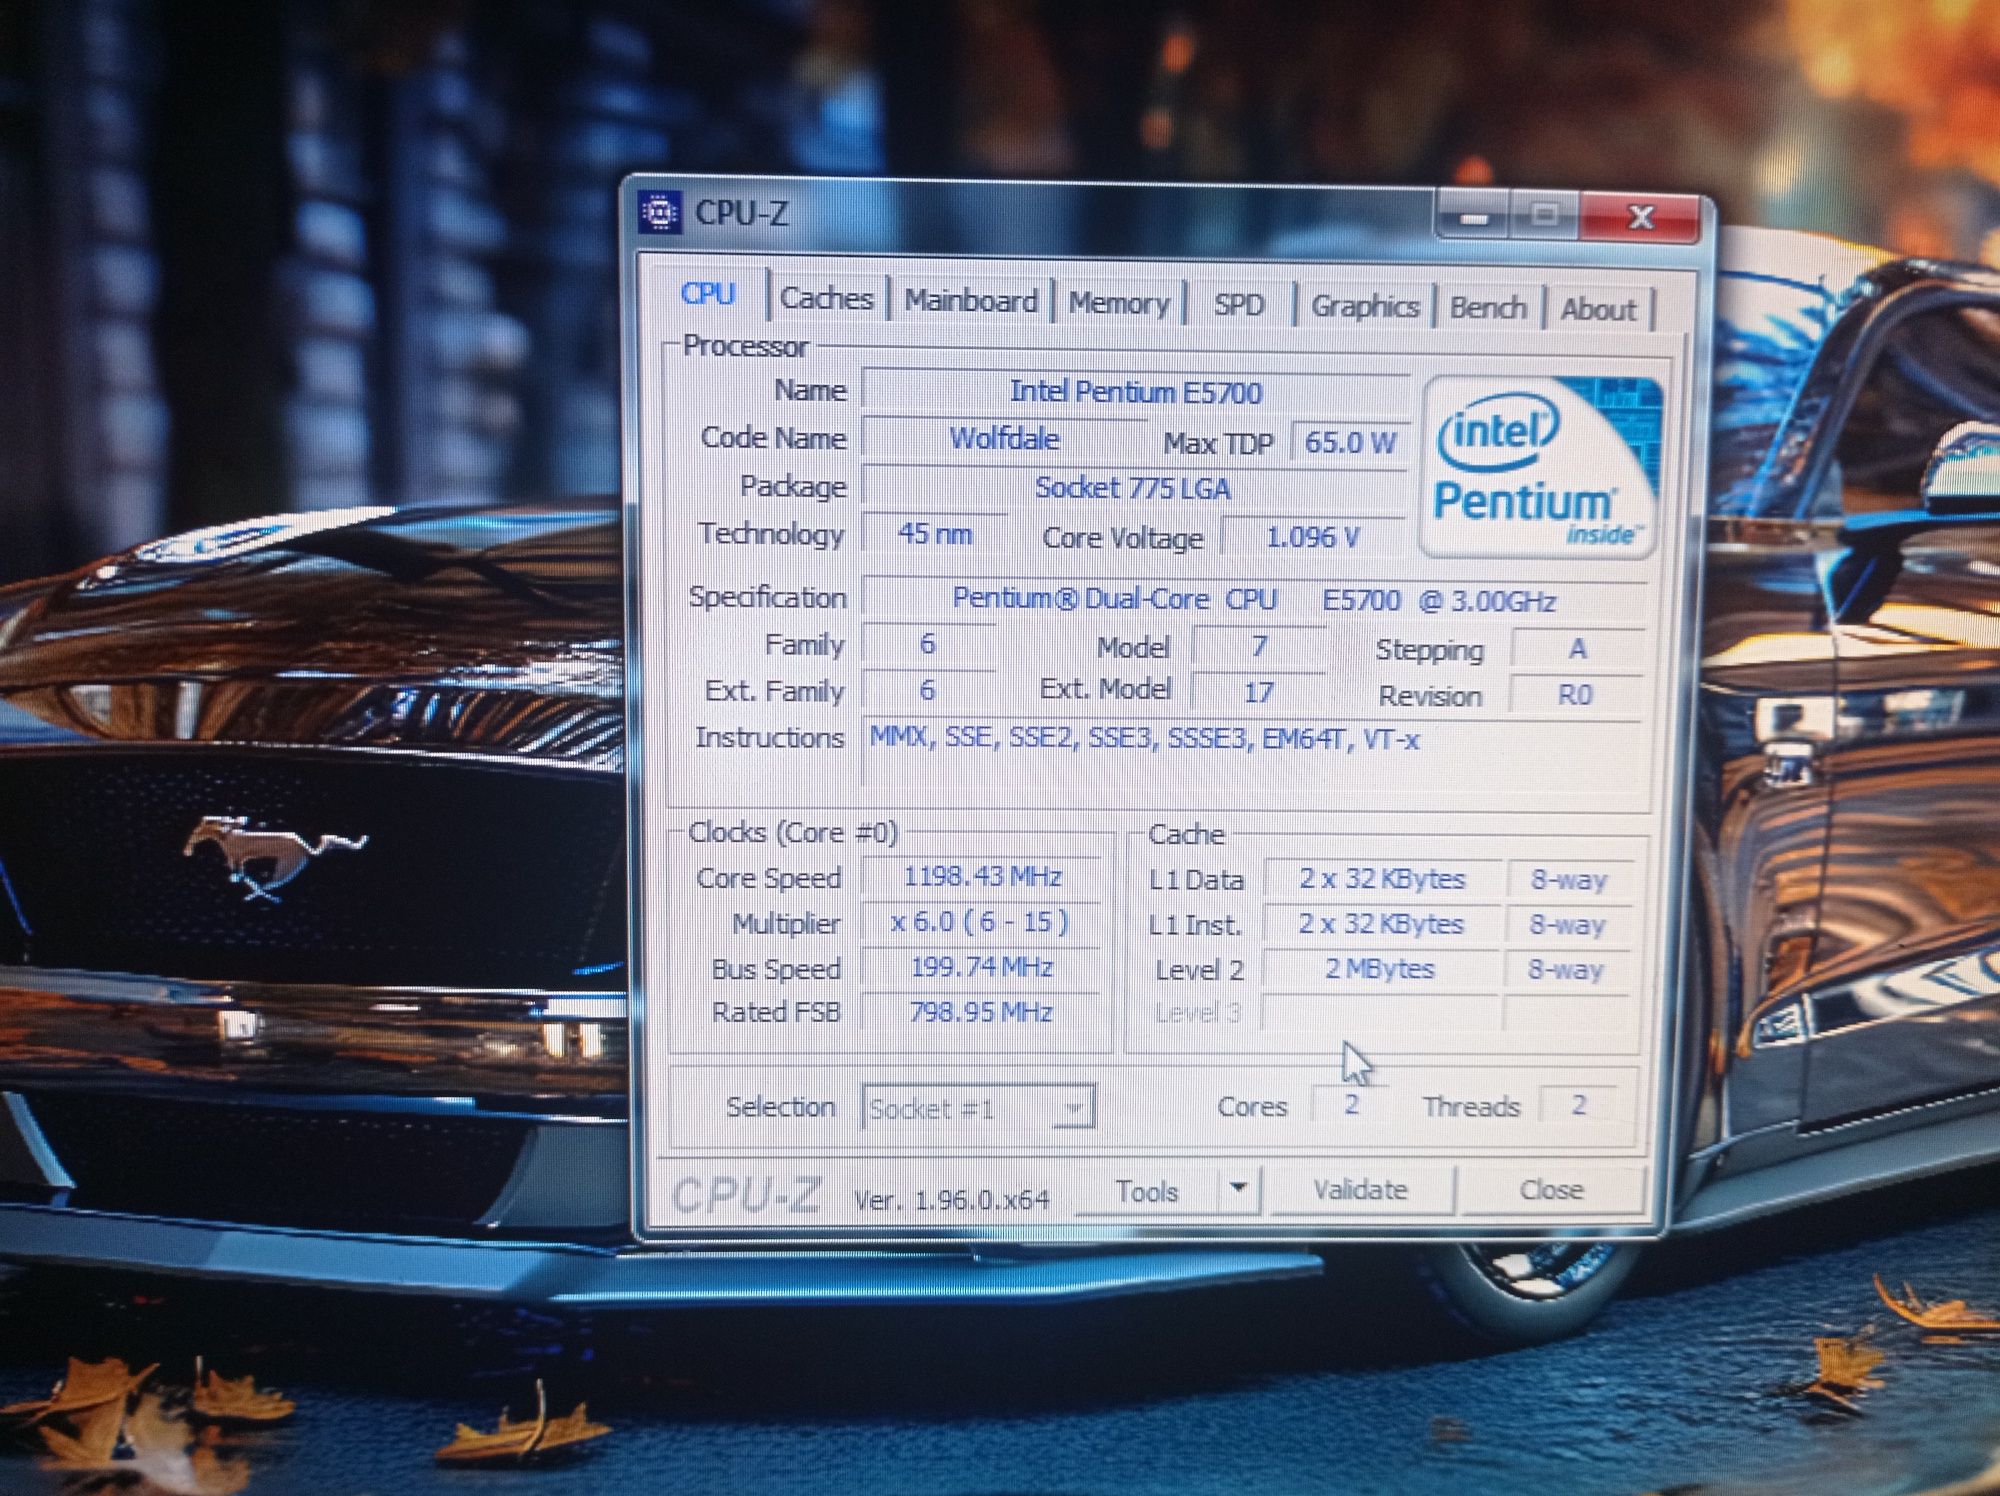The image size is (2000, 1496).
Task: Switch to the Caches tab
Action: tap(826, 298)
